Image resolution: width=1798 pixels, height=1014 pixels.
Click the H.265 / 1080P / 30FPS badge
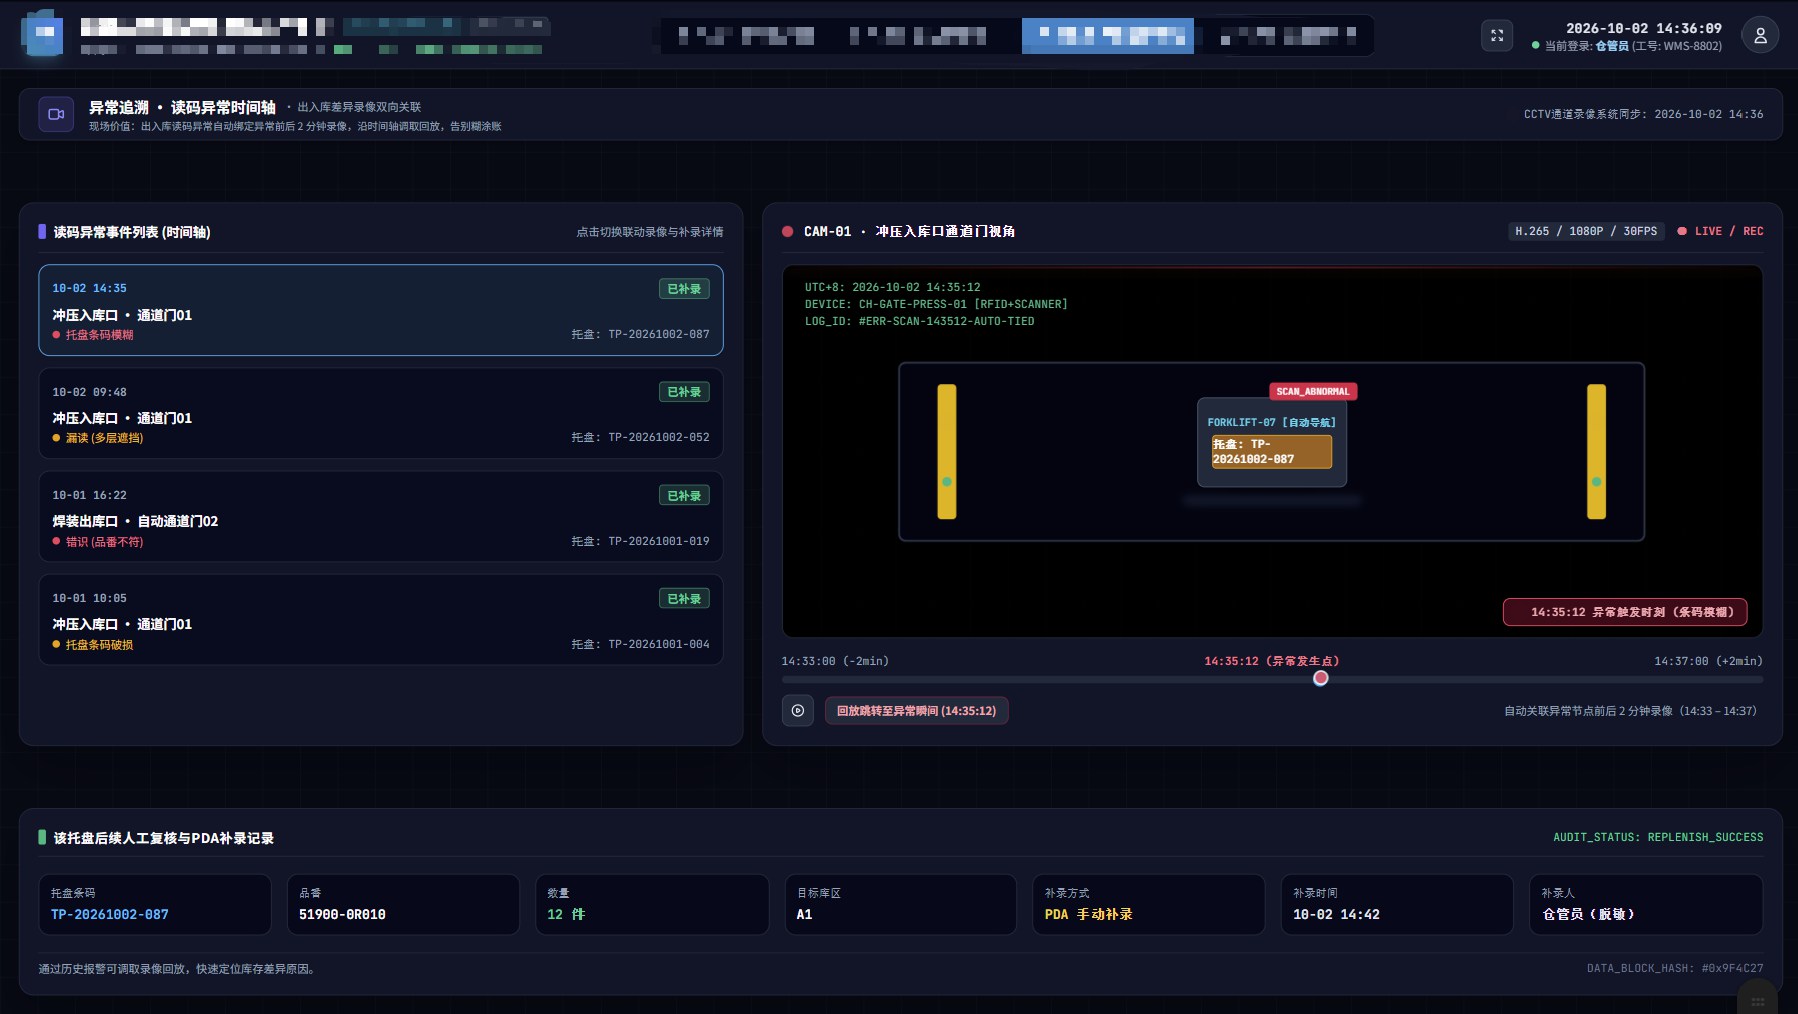1586,231
